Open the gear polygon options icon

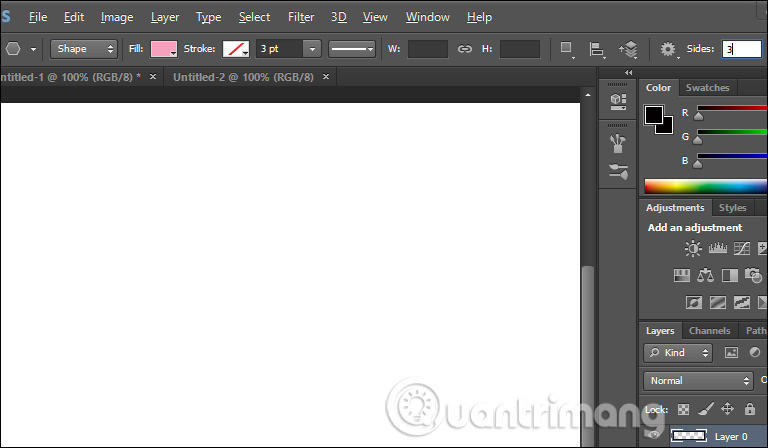(x=668, y=49)
